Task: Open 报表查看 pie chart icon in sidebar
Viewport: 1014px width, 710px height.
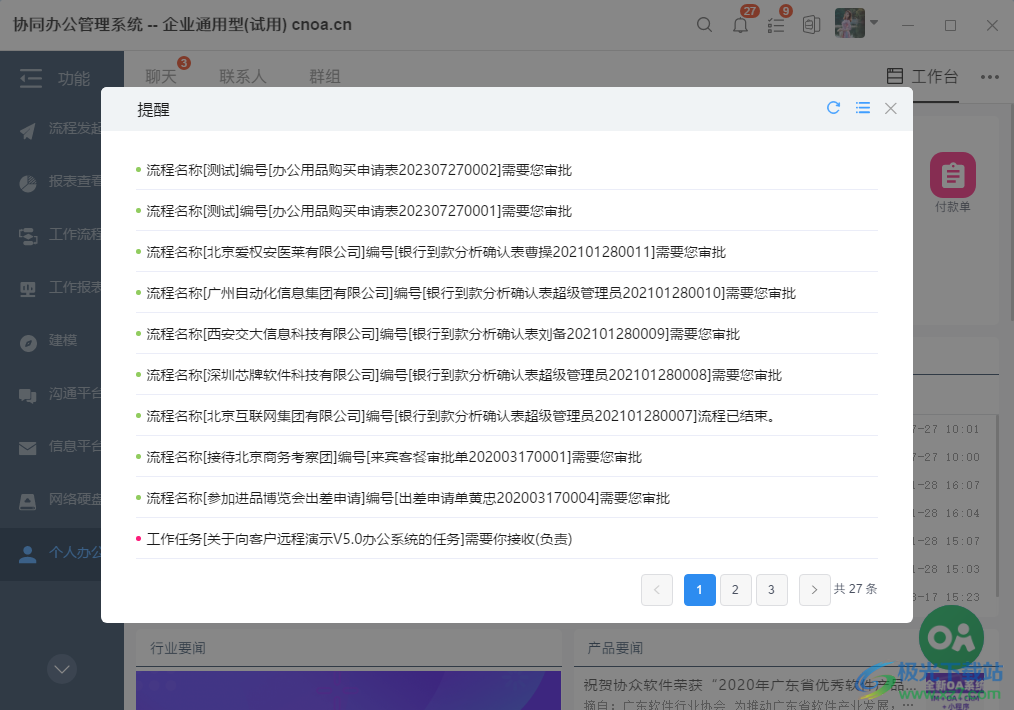Action: click(x=28, y=184)
